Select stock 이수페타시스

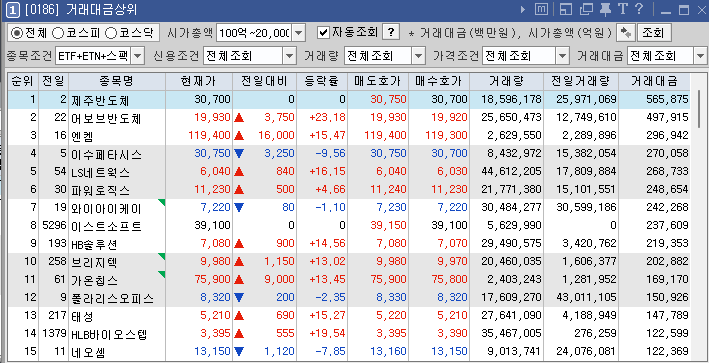pos(106,155)
